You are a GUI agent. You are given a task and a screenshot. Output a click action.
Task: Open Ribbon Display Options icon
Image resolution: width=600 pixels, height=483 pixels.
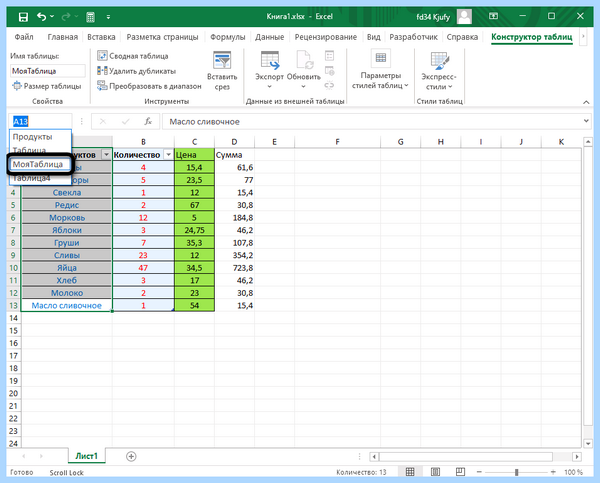[494, 16]
